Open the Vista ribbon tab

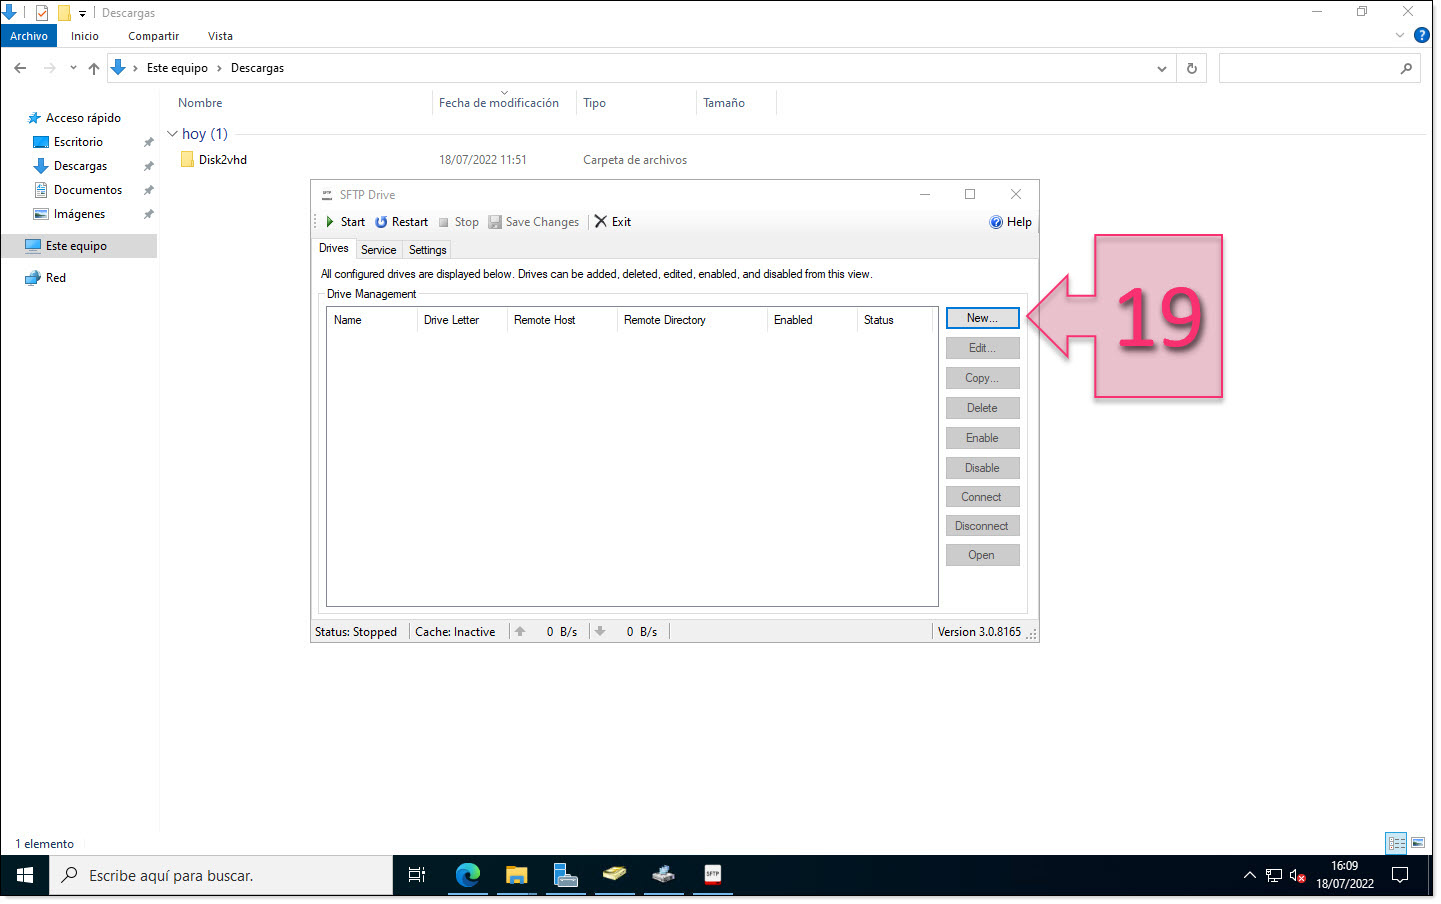220,36
